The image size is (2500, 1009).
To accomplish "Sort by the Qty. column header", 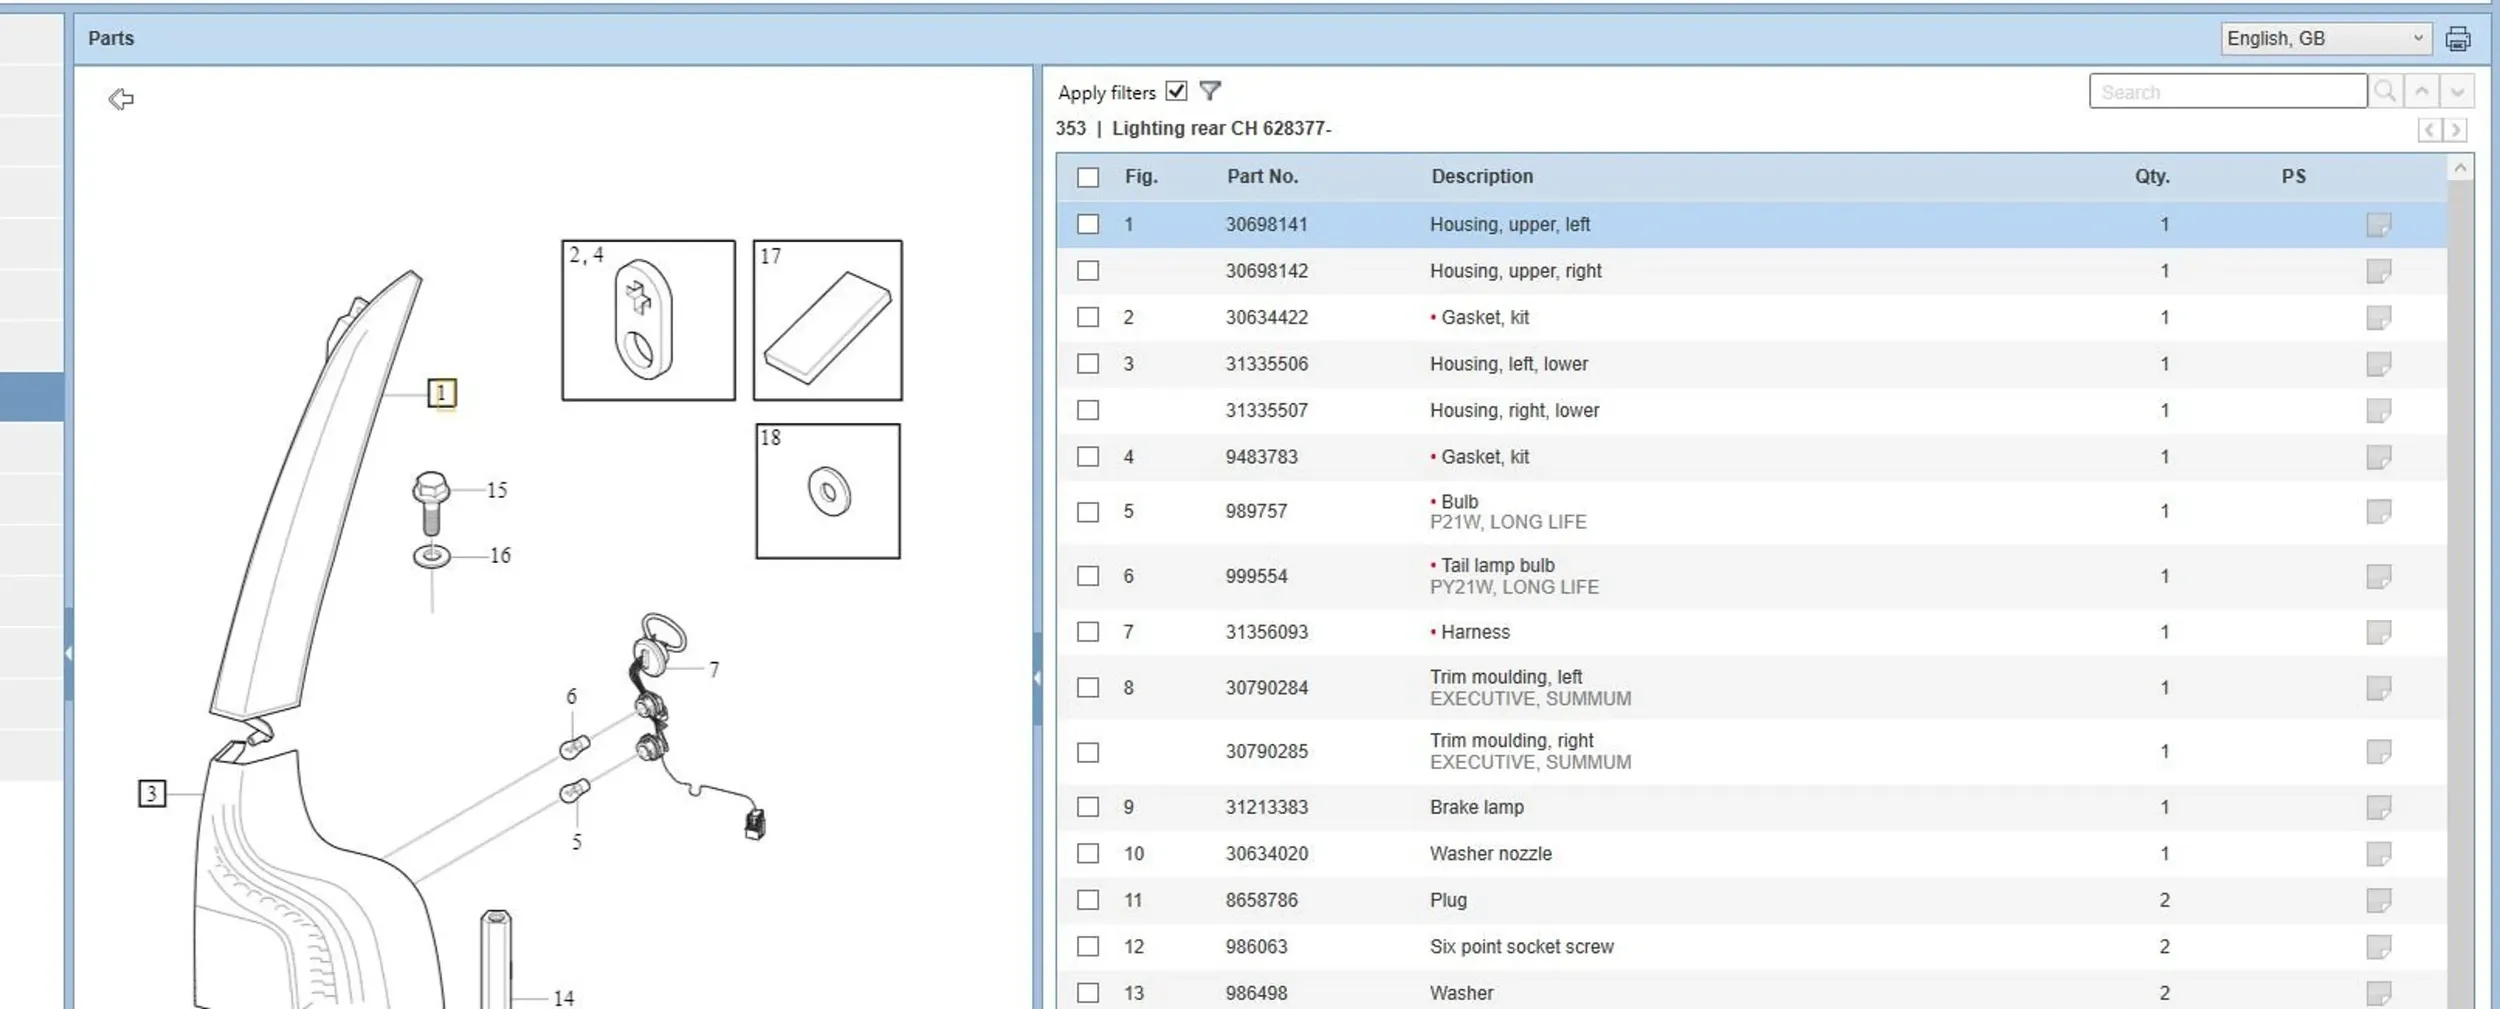I will (x=2152, y=176).
